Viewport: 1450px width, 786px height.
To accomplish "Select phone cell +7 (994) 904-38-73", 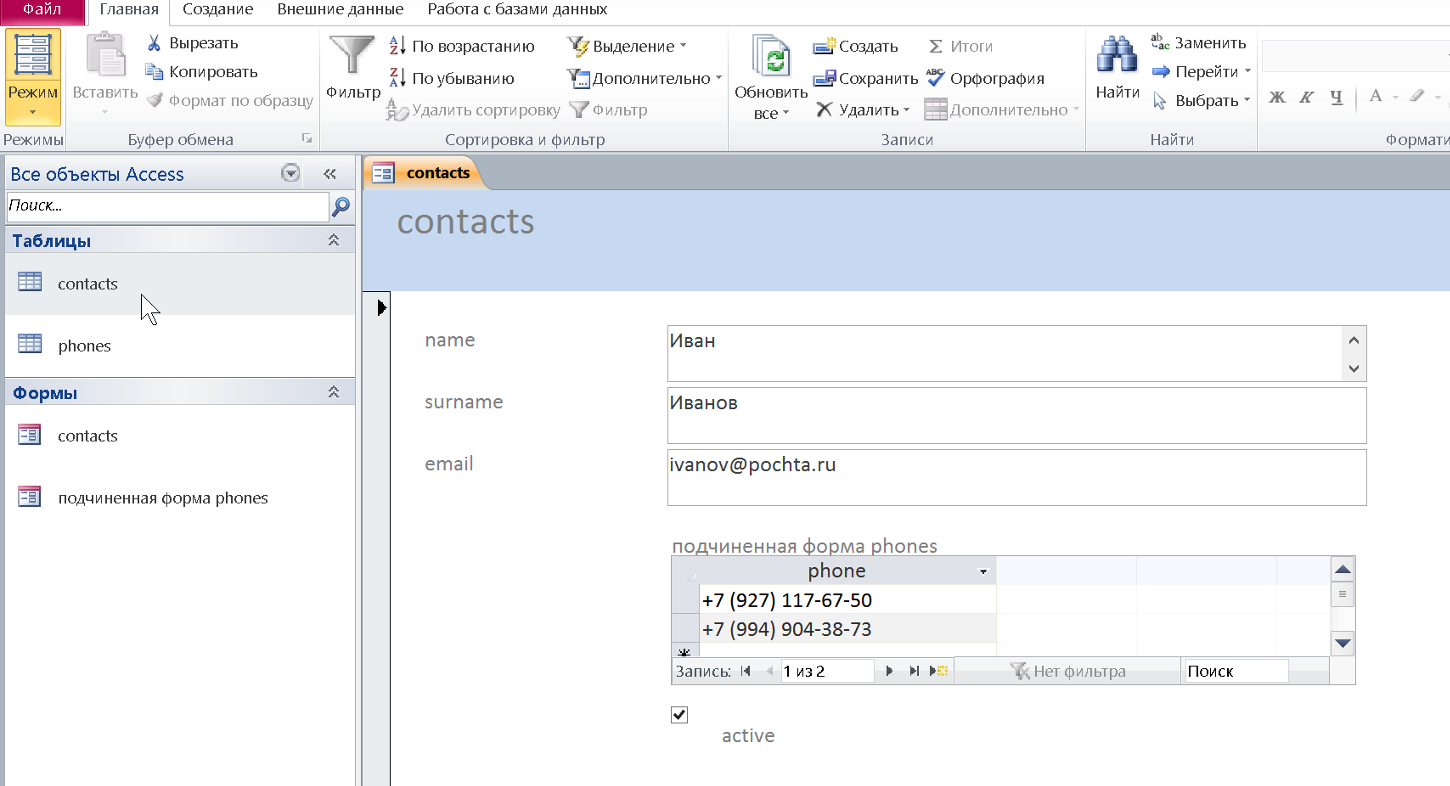I will pos(847,629).
